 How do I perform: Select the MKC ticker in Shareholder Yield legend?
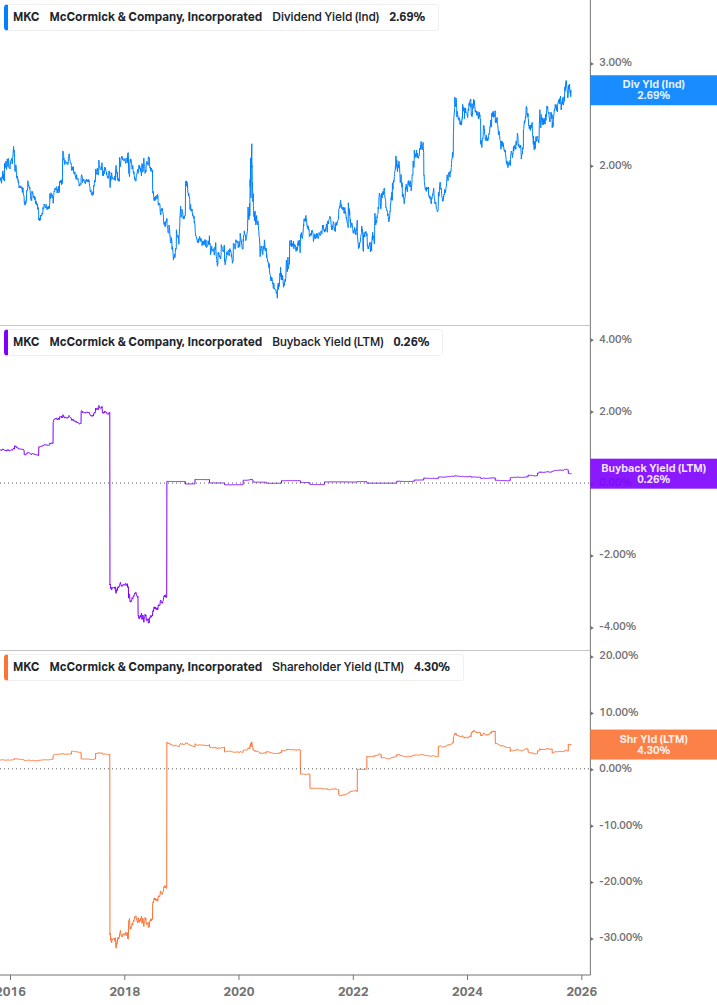tap(26, 667)
